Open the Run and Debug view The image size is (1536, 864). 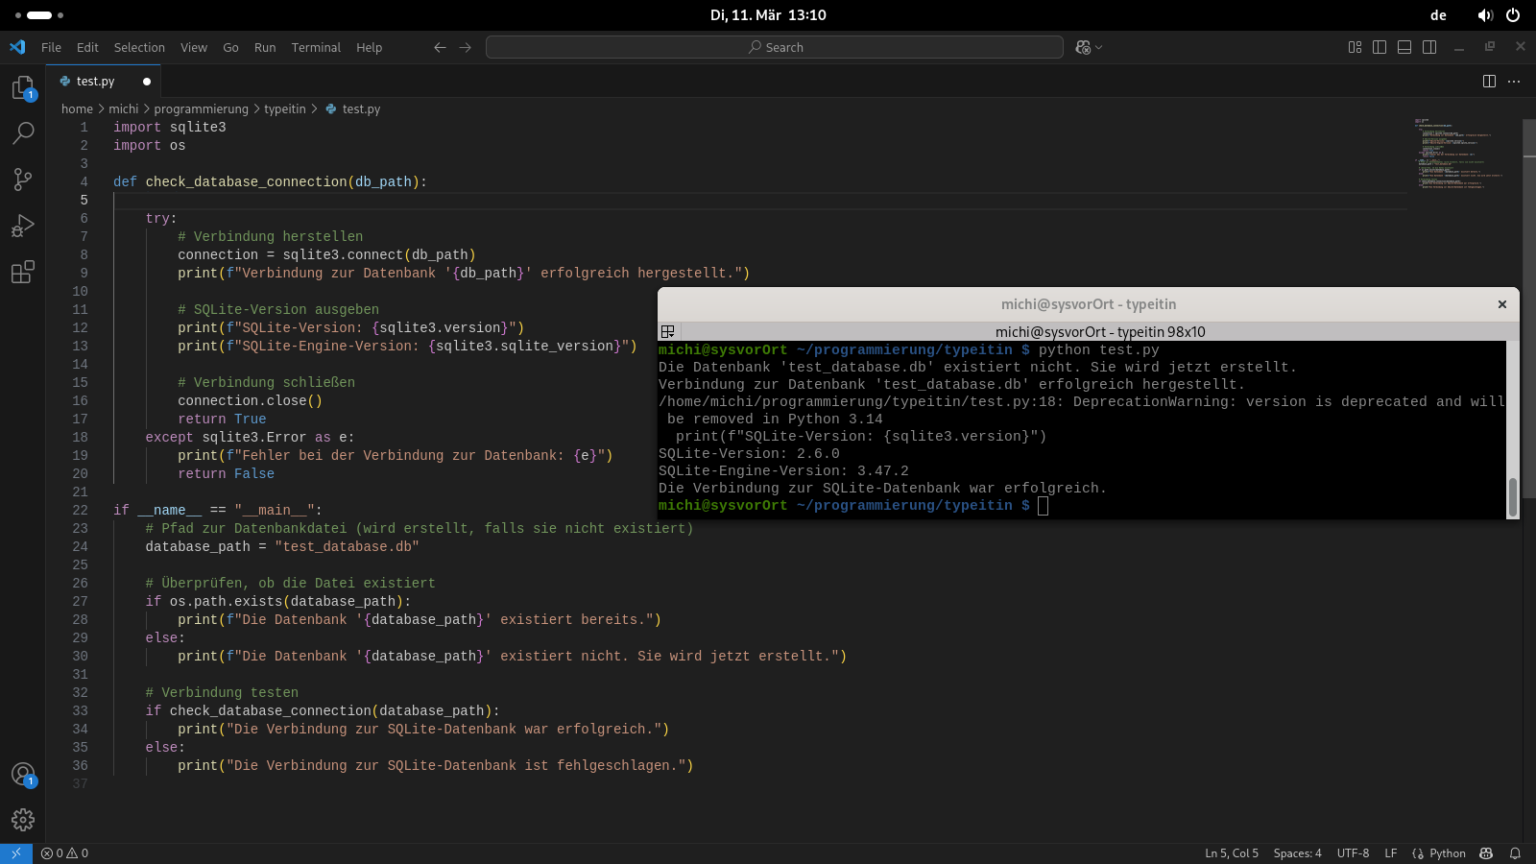tap(22, 226)
